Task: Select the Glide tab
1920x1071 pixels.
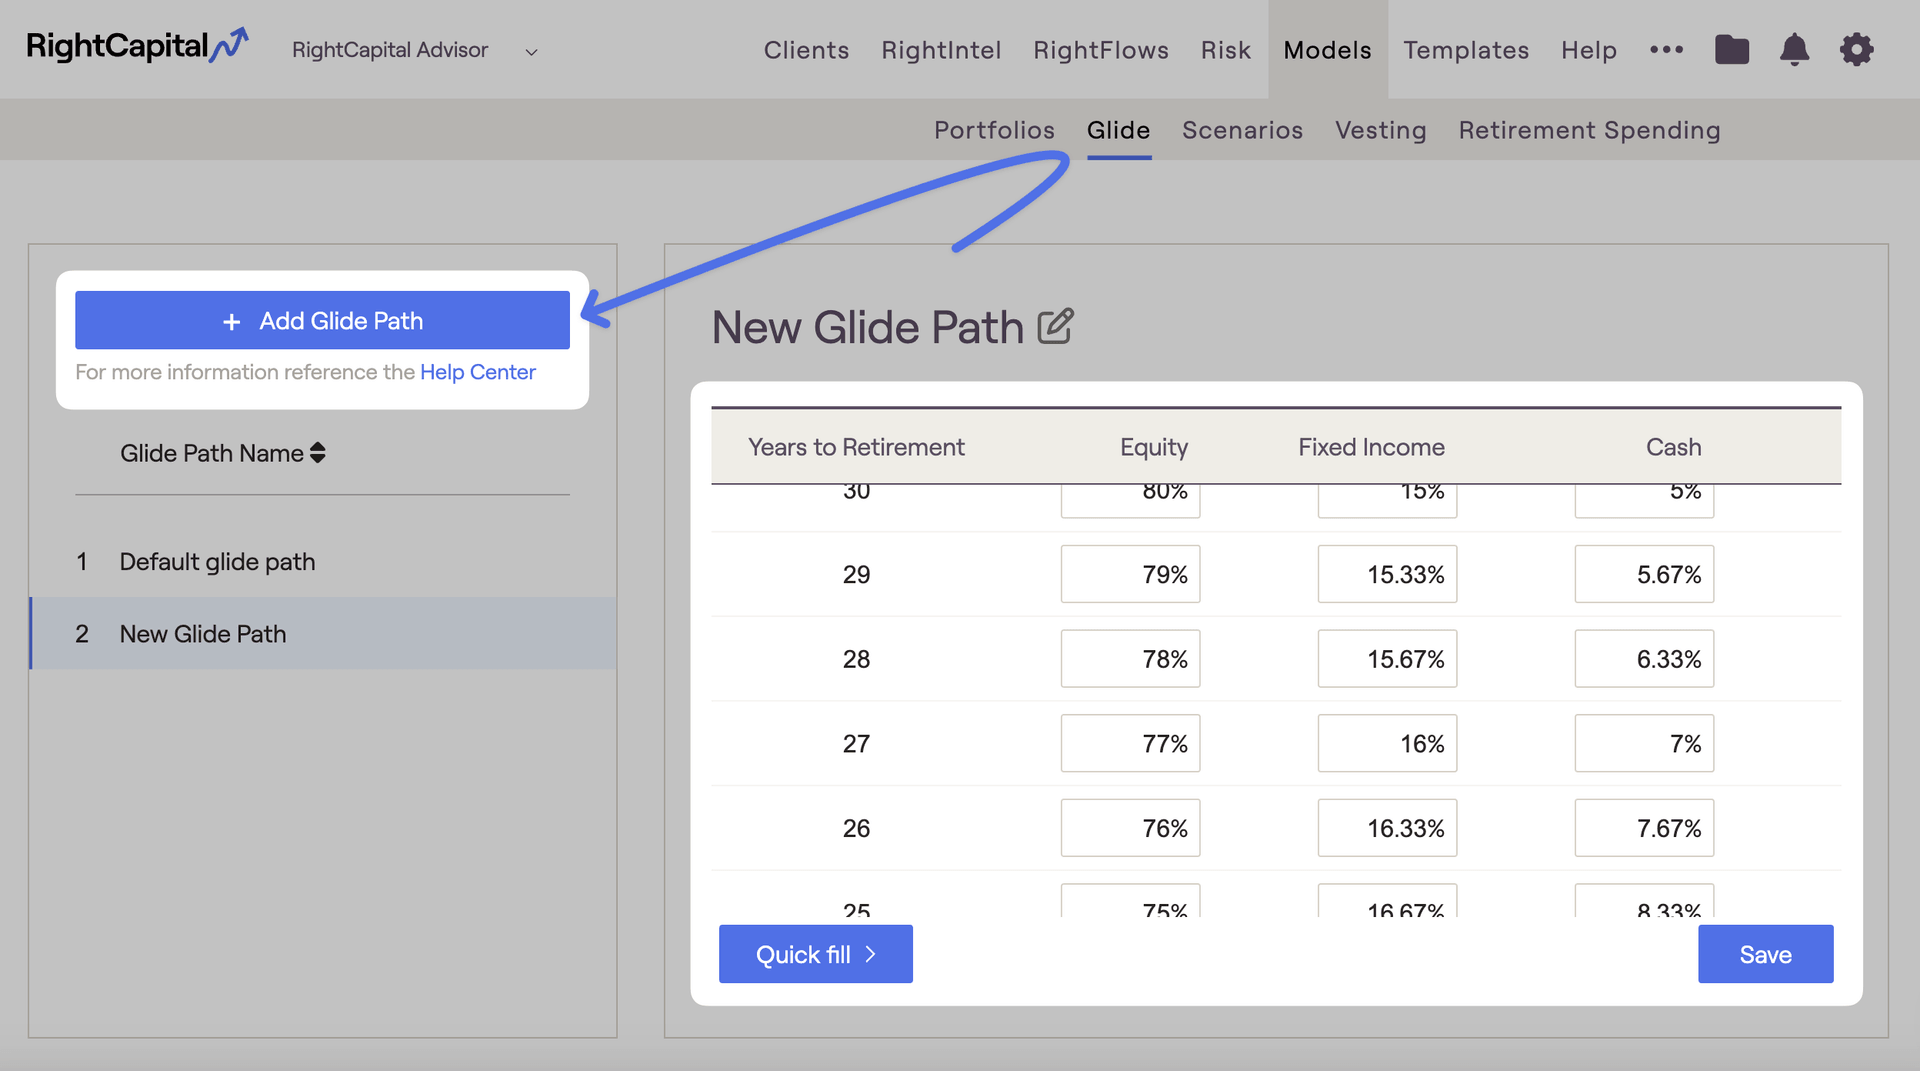Action: point(1119,130)
